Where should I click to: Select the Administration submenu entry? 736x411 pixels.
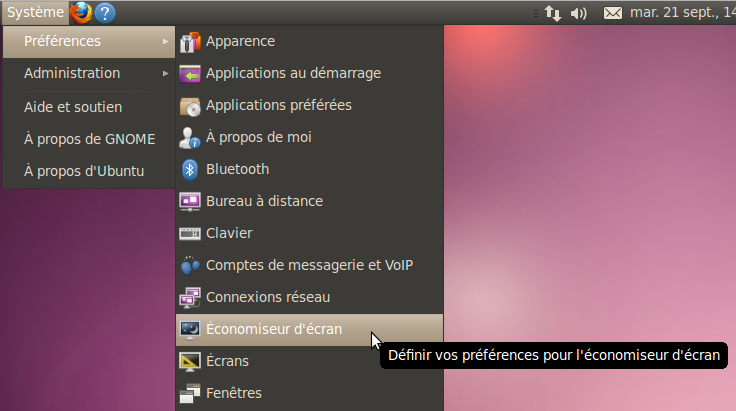click(x=89, y=73)
